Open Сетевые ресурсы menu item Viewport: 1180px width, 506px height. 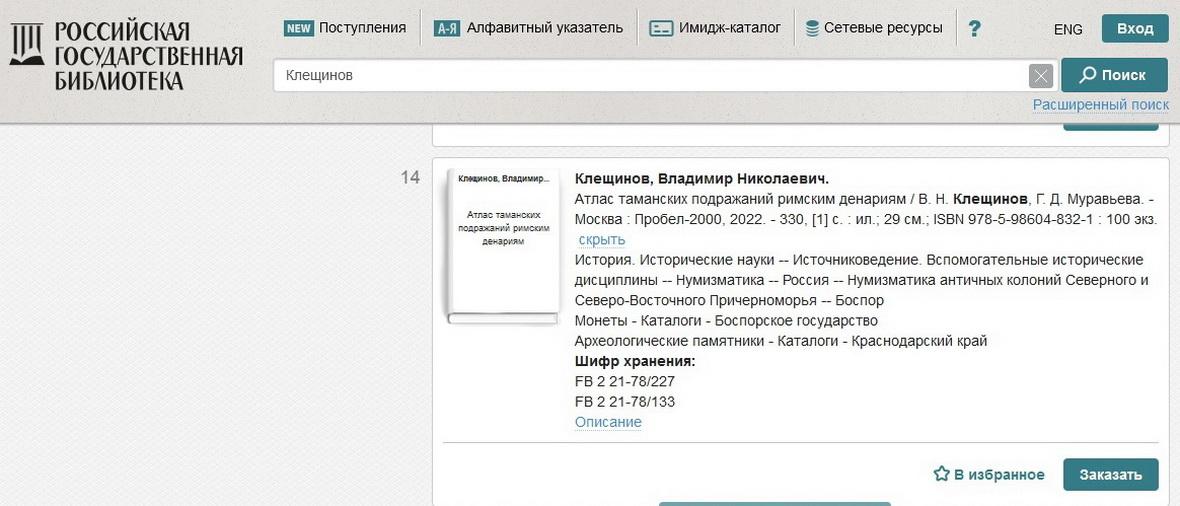click(883, 29)
